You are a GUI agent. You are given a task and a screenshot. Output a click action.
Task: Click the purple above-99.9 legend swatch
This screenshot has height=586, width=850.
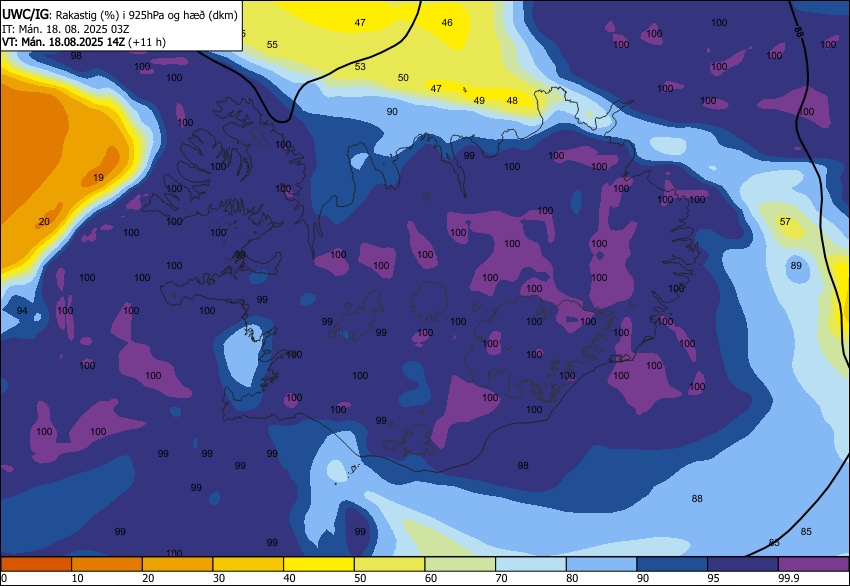[814, 564]
